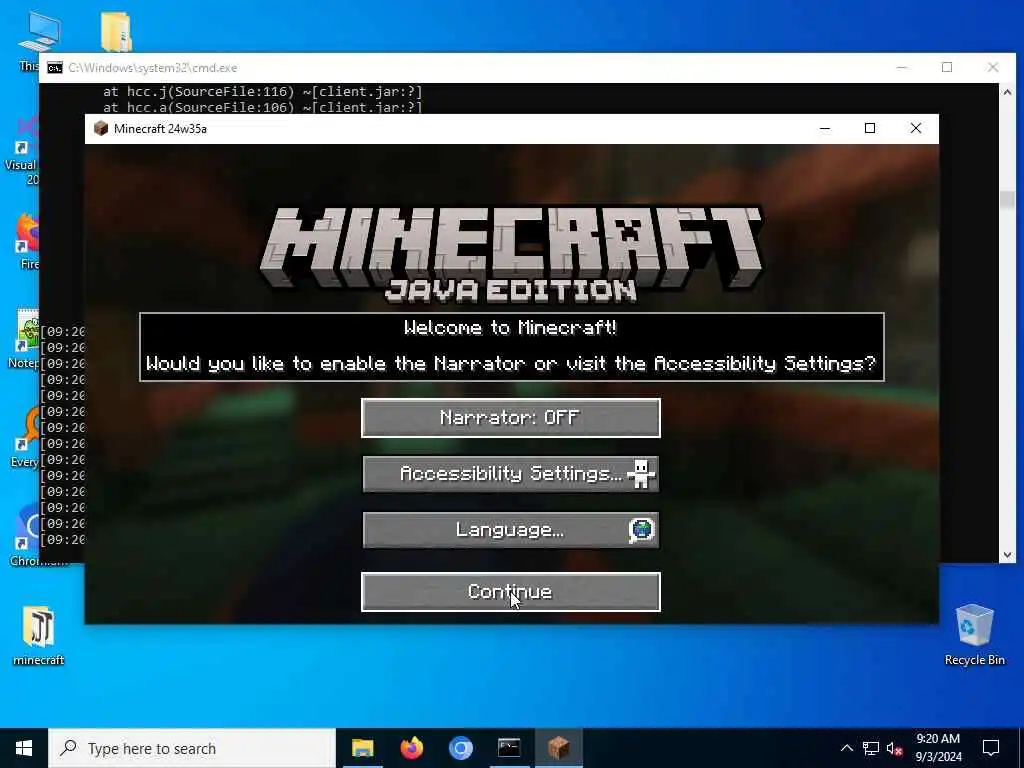The width and height of the screenshot is (1024, 768).
Task: Click the cmd.exe scrollbar up arrow
Action: (x=1007, y=92)
